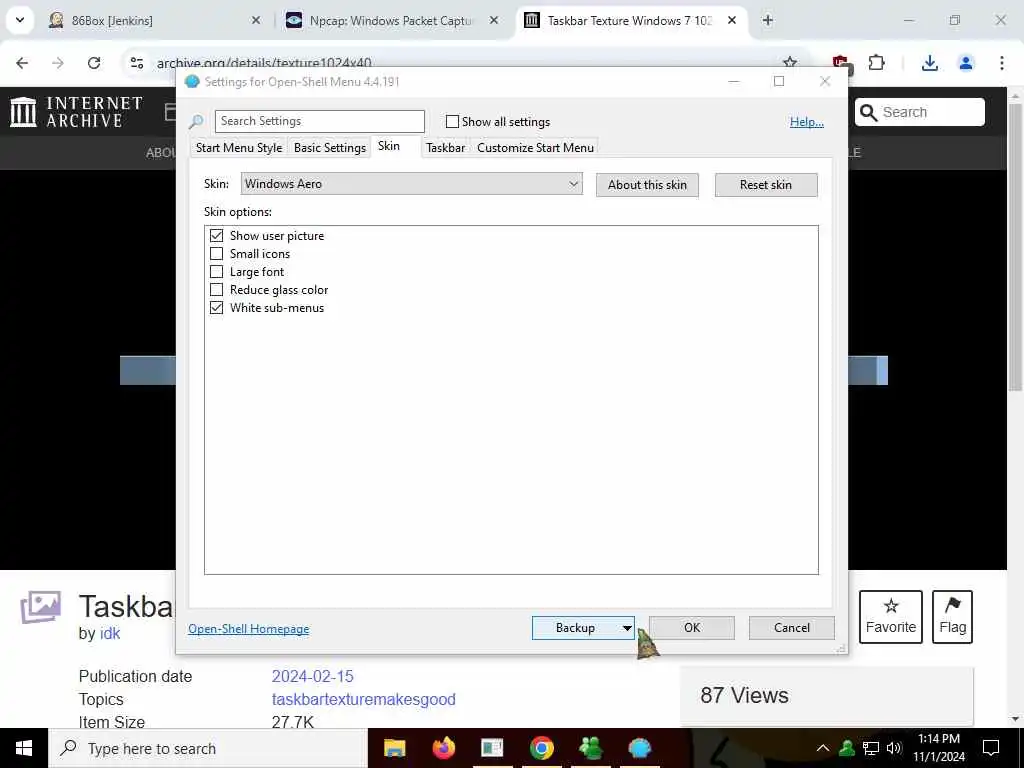Click the network icon in system tray
Image resolution: width=1024 pixels, height=768 pixels.
point(871,748)
